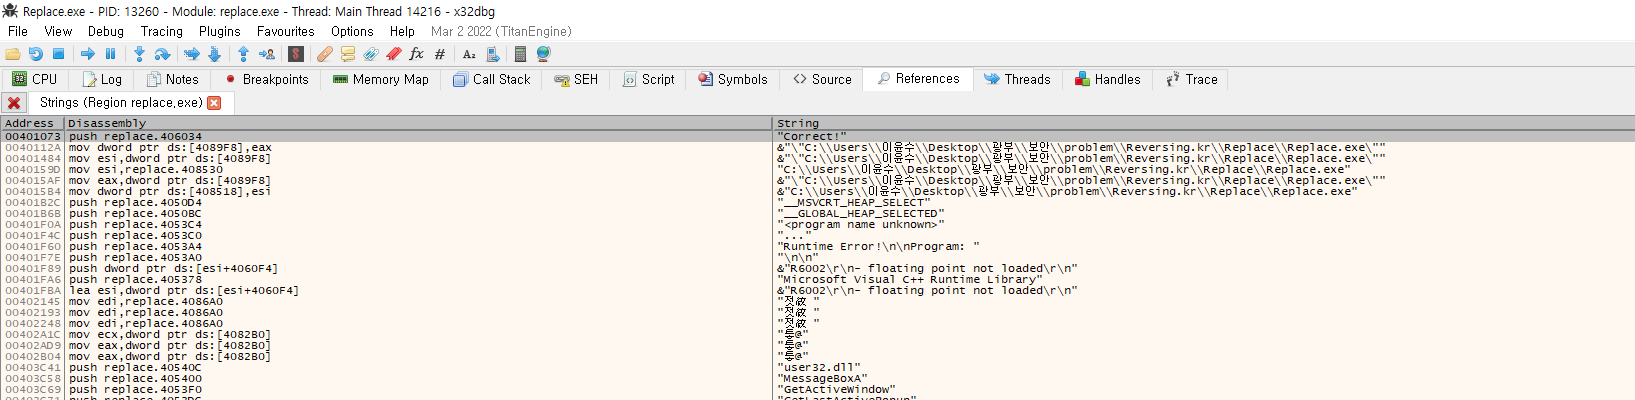Click the Variables hash icon
This screenshot has height=400, width=1635.
tap(439, 54)
